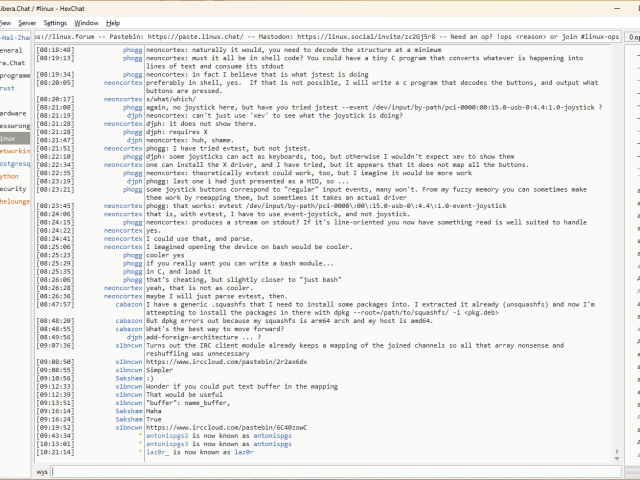Switch to the postgresql channel
This screenshot has height=480, width=640.
(14, 163)
